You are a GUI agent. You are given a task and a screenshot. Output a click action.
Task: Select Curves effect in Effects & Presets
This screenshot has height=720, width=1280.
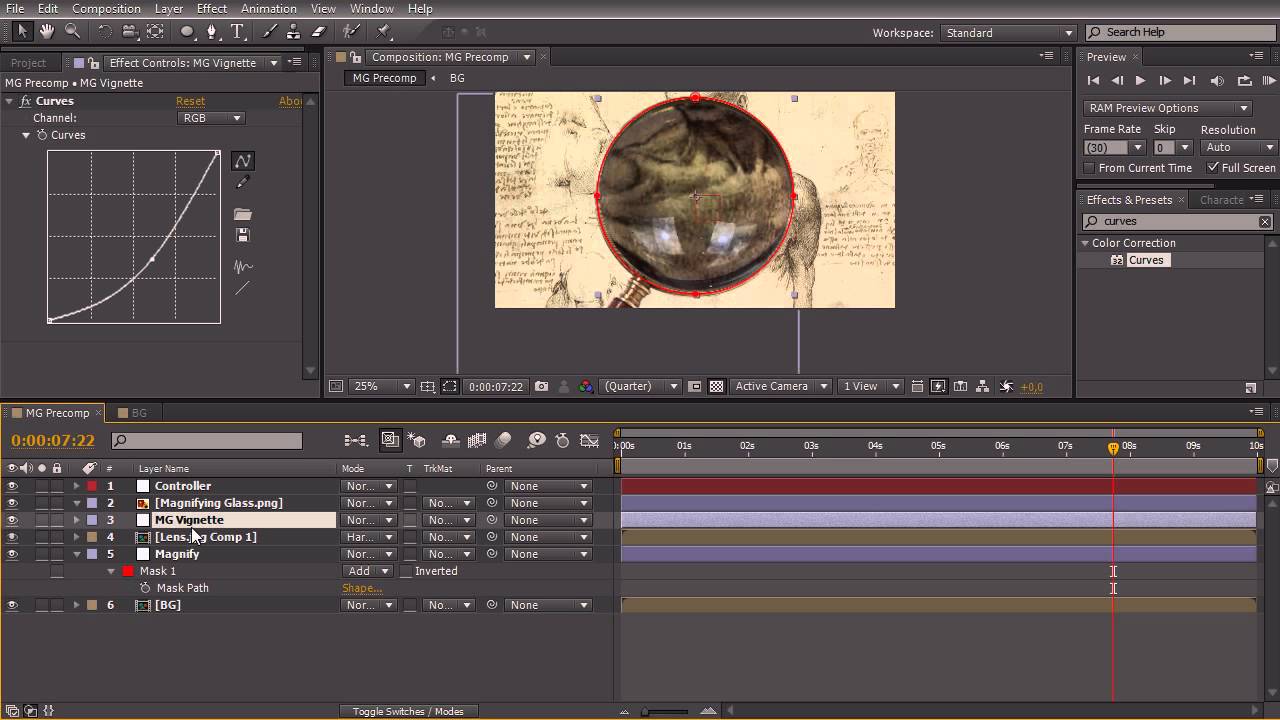point(1146,260)
